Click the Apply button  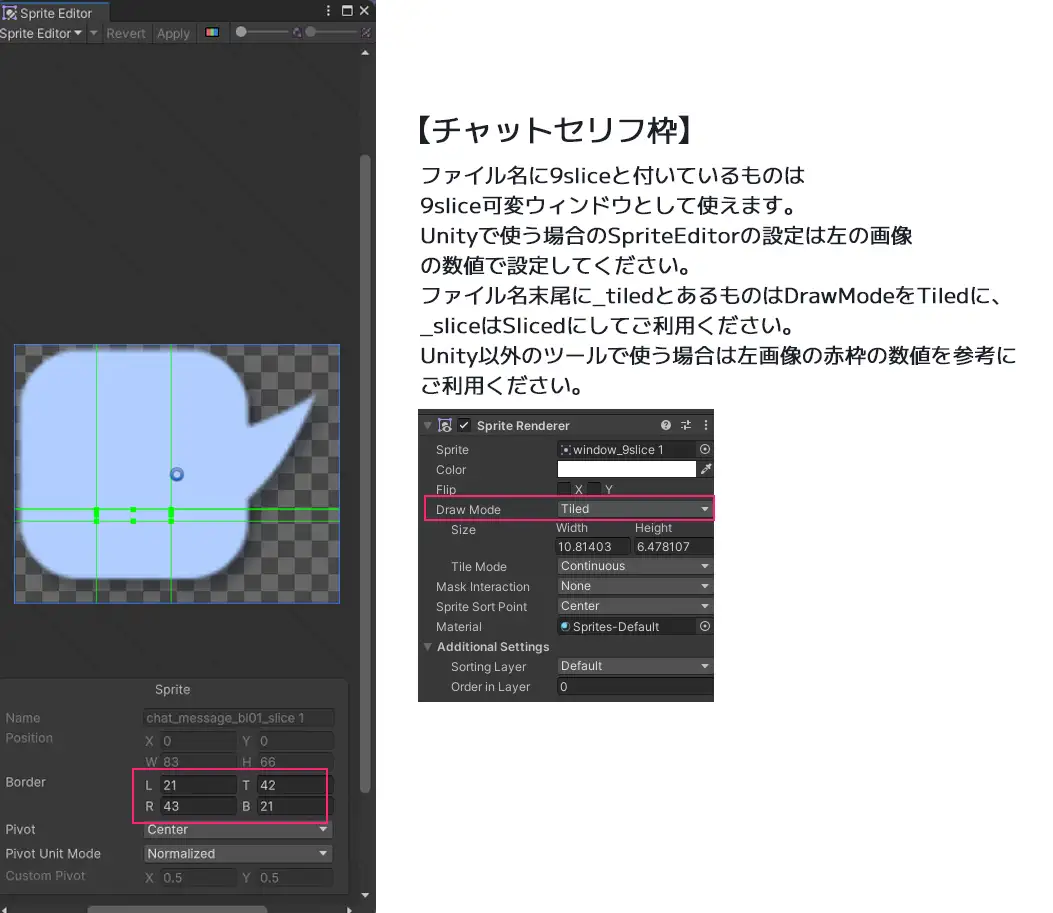pos(172,33)
